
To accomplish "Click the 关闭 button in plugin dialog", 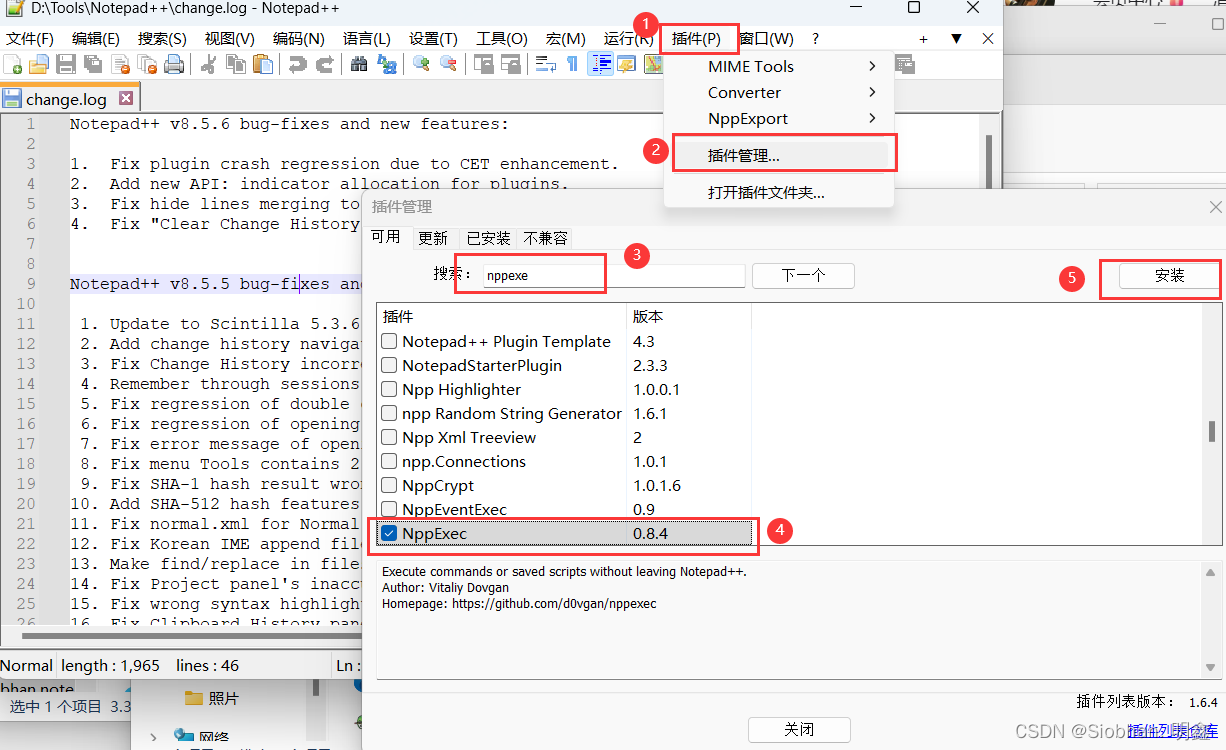I will point(799,730).
